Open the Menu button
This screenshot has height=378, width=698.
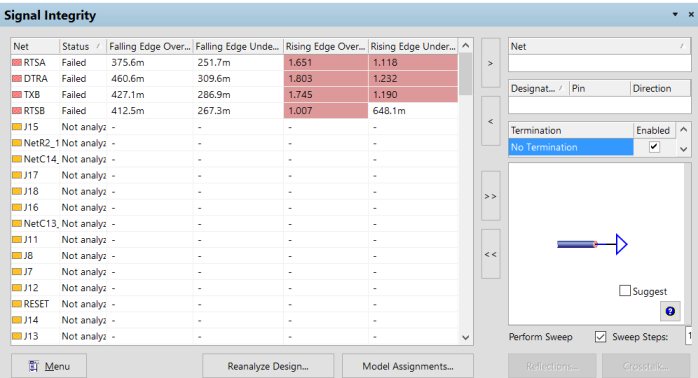point(49,366)
